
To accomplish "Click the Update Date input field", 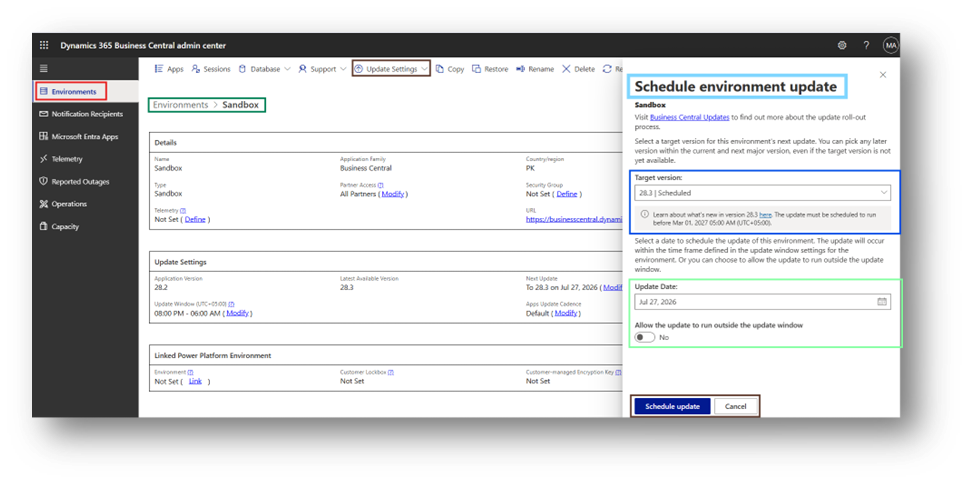I will click(762, 302).
